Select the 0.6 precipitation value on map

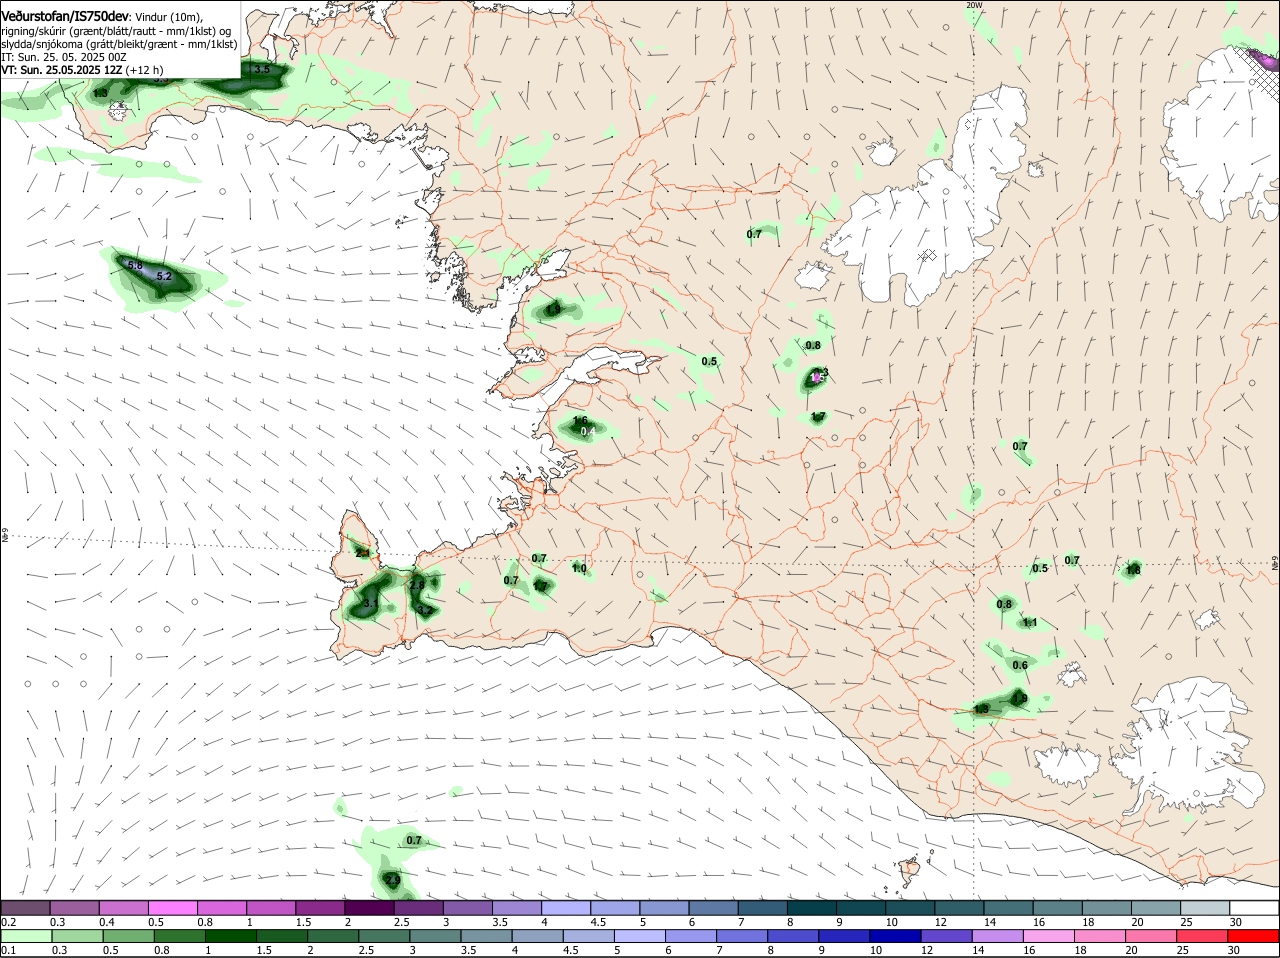[x=1020, y=665]
